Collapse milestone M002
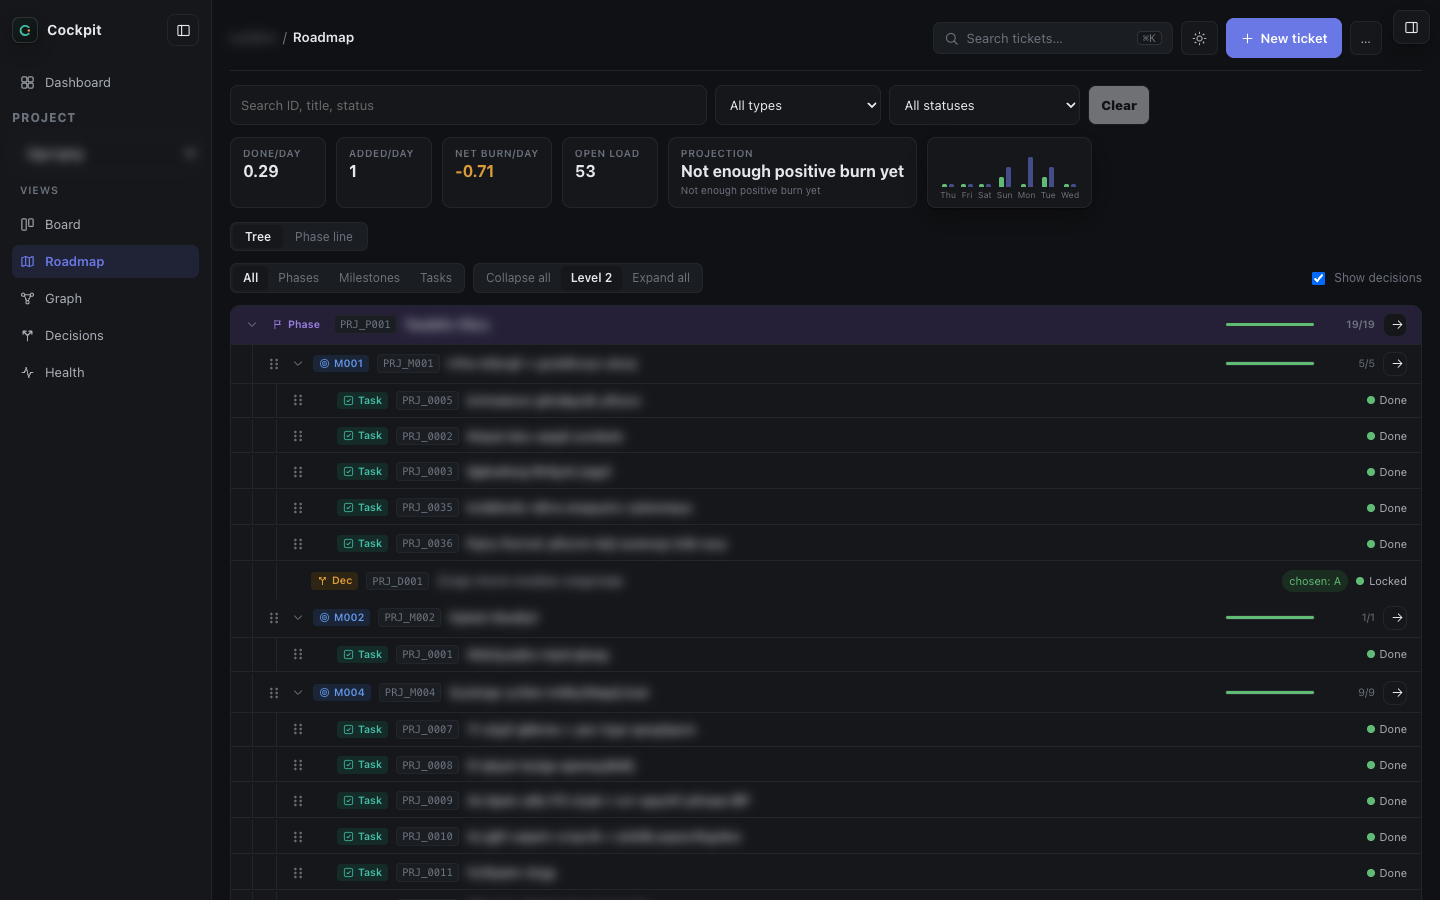 click(298, 617)
